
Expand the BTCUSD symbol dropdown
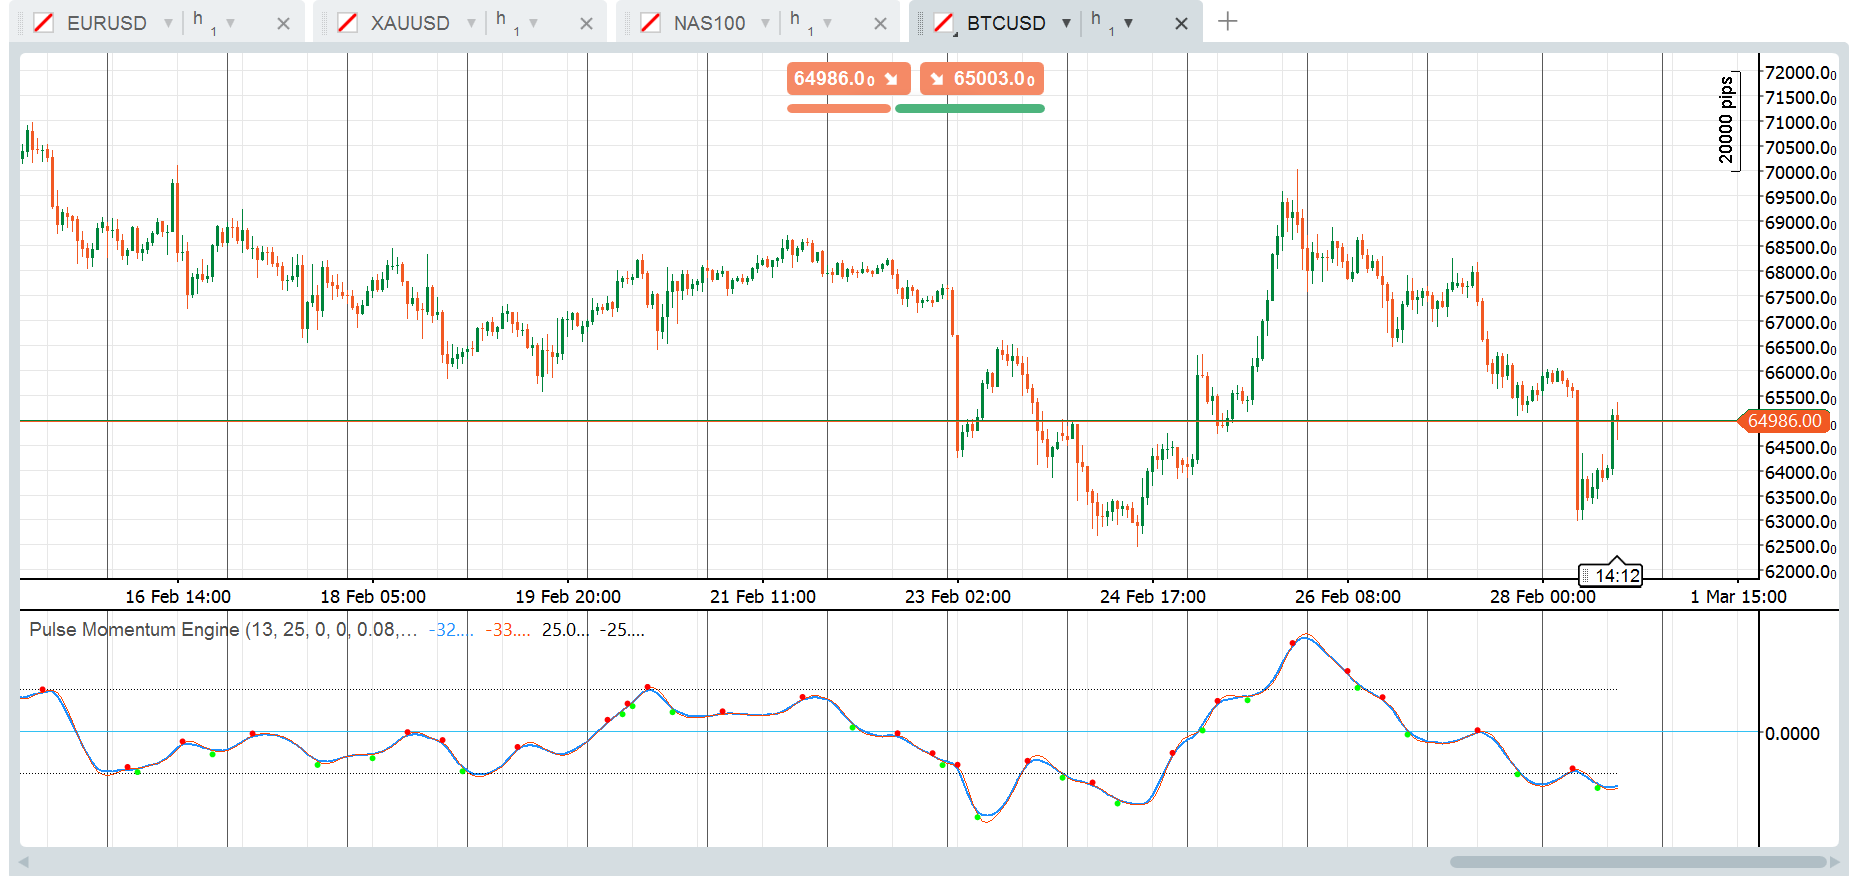[1066, 23]
